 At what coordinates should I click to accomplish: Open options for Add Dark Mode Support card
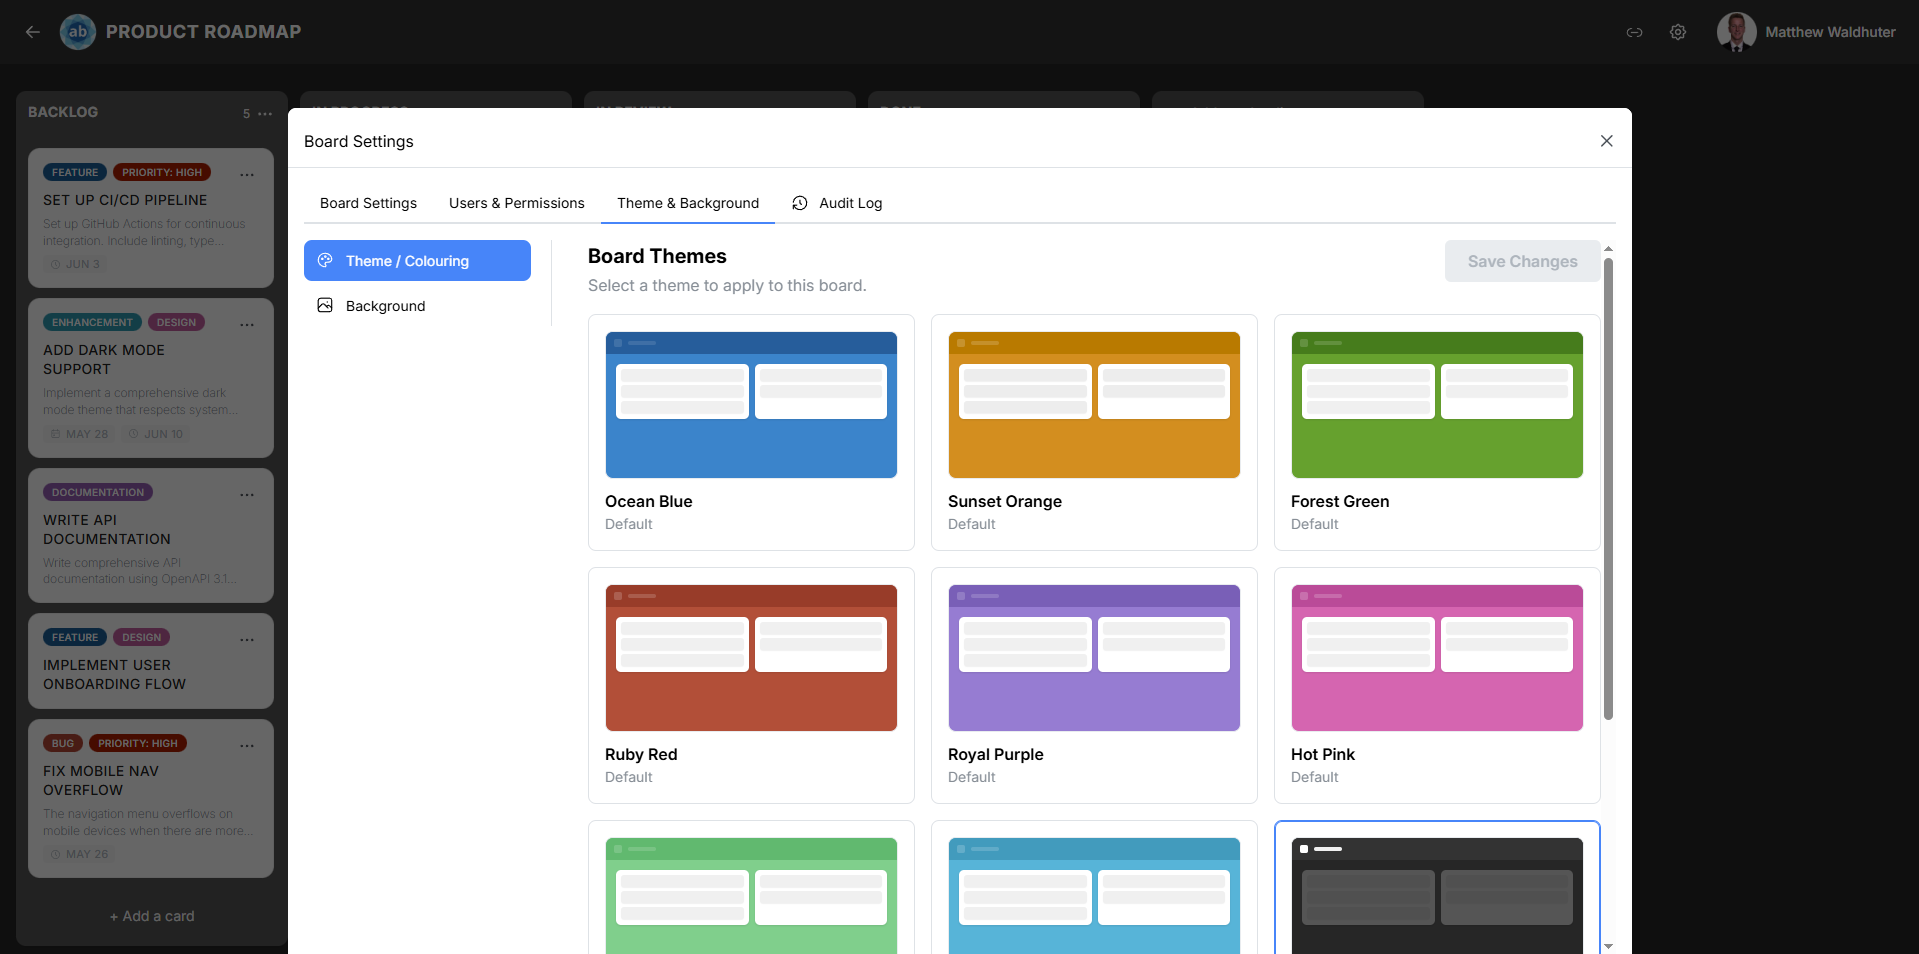coord(247,324)
